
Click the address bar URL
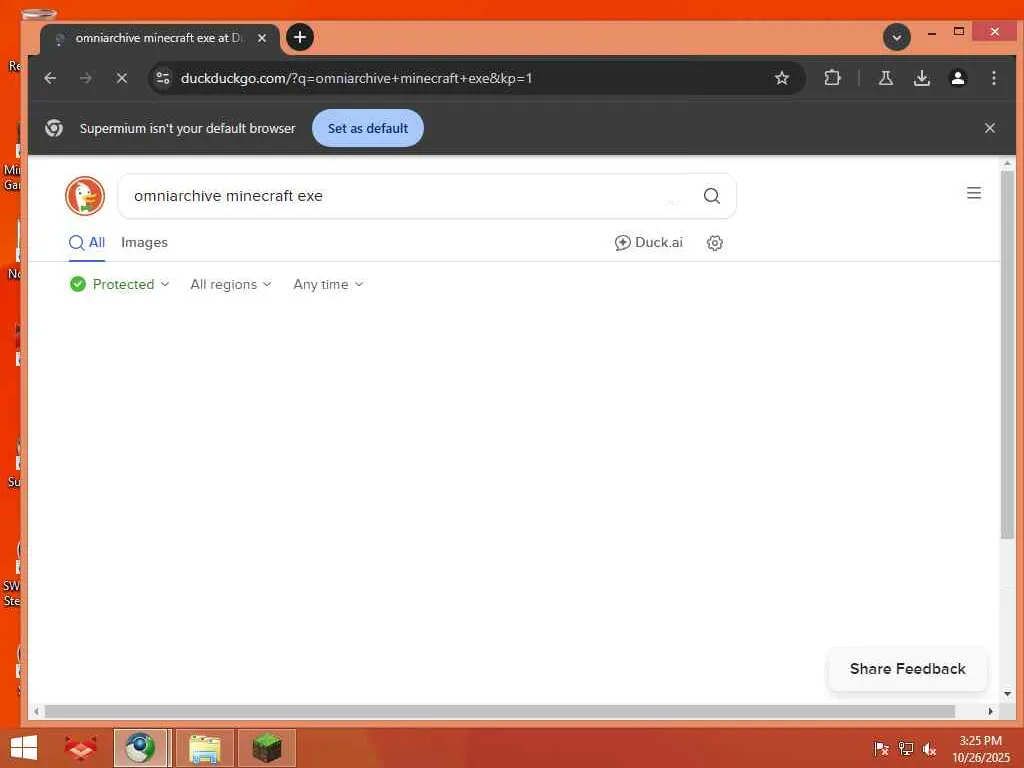click(x=357, y=78)
